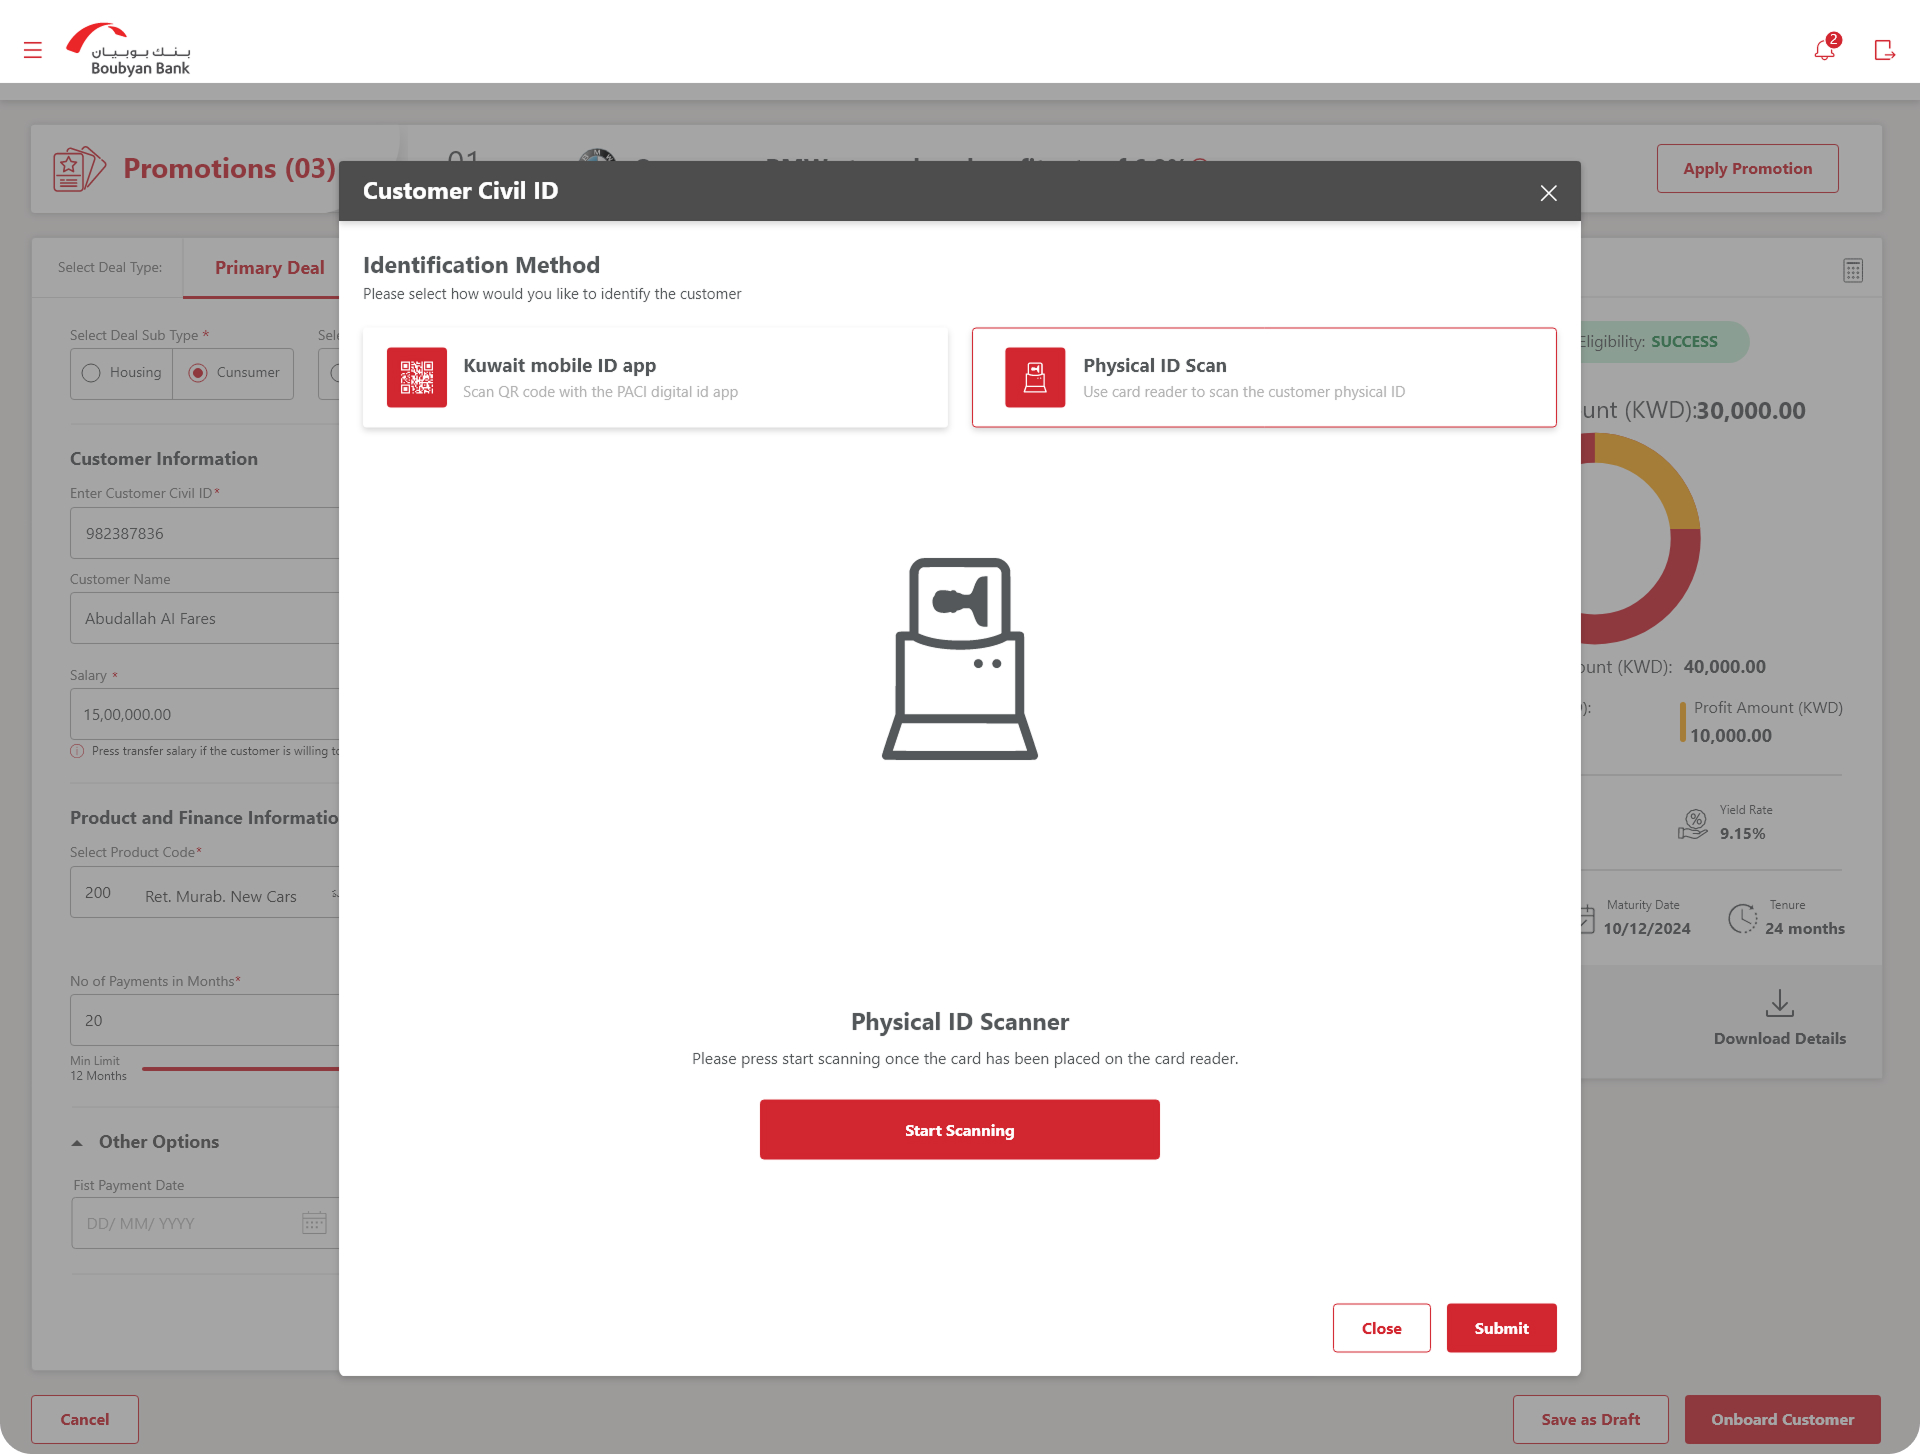Click the logout icon in header

(x=1884, y=50)
